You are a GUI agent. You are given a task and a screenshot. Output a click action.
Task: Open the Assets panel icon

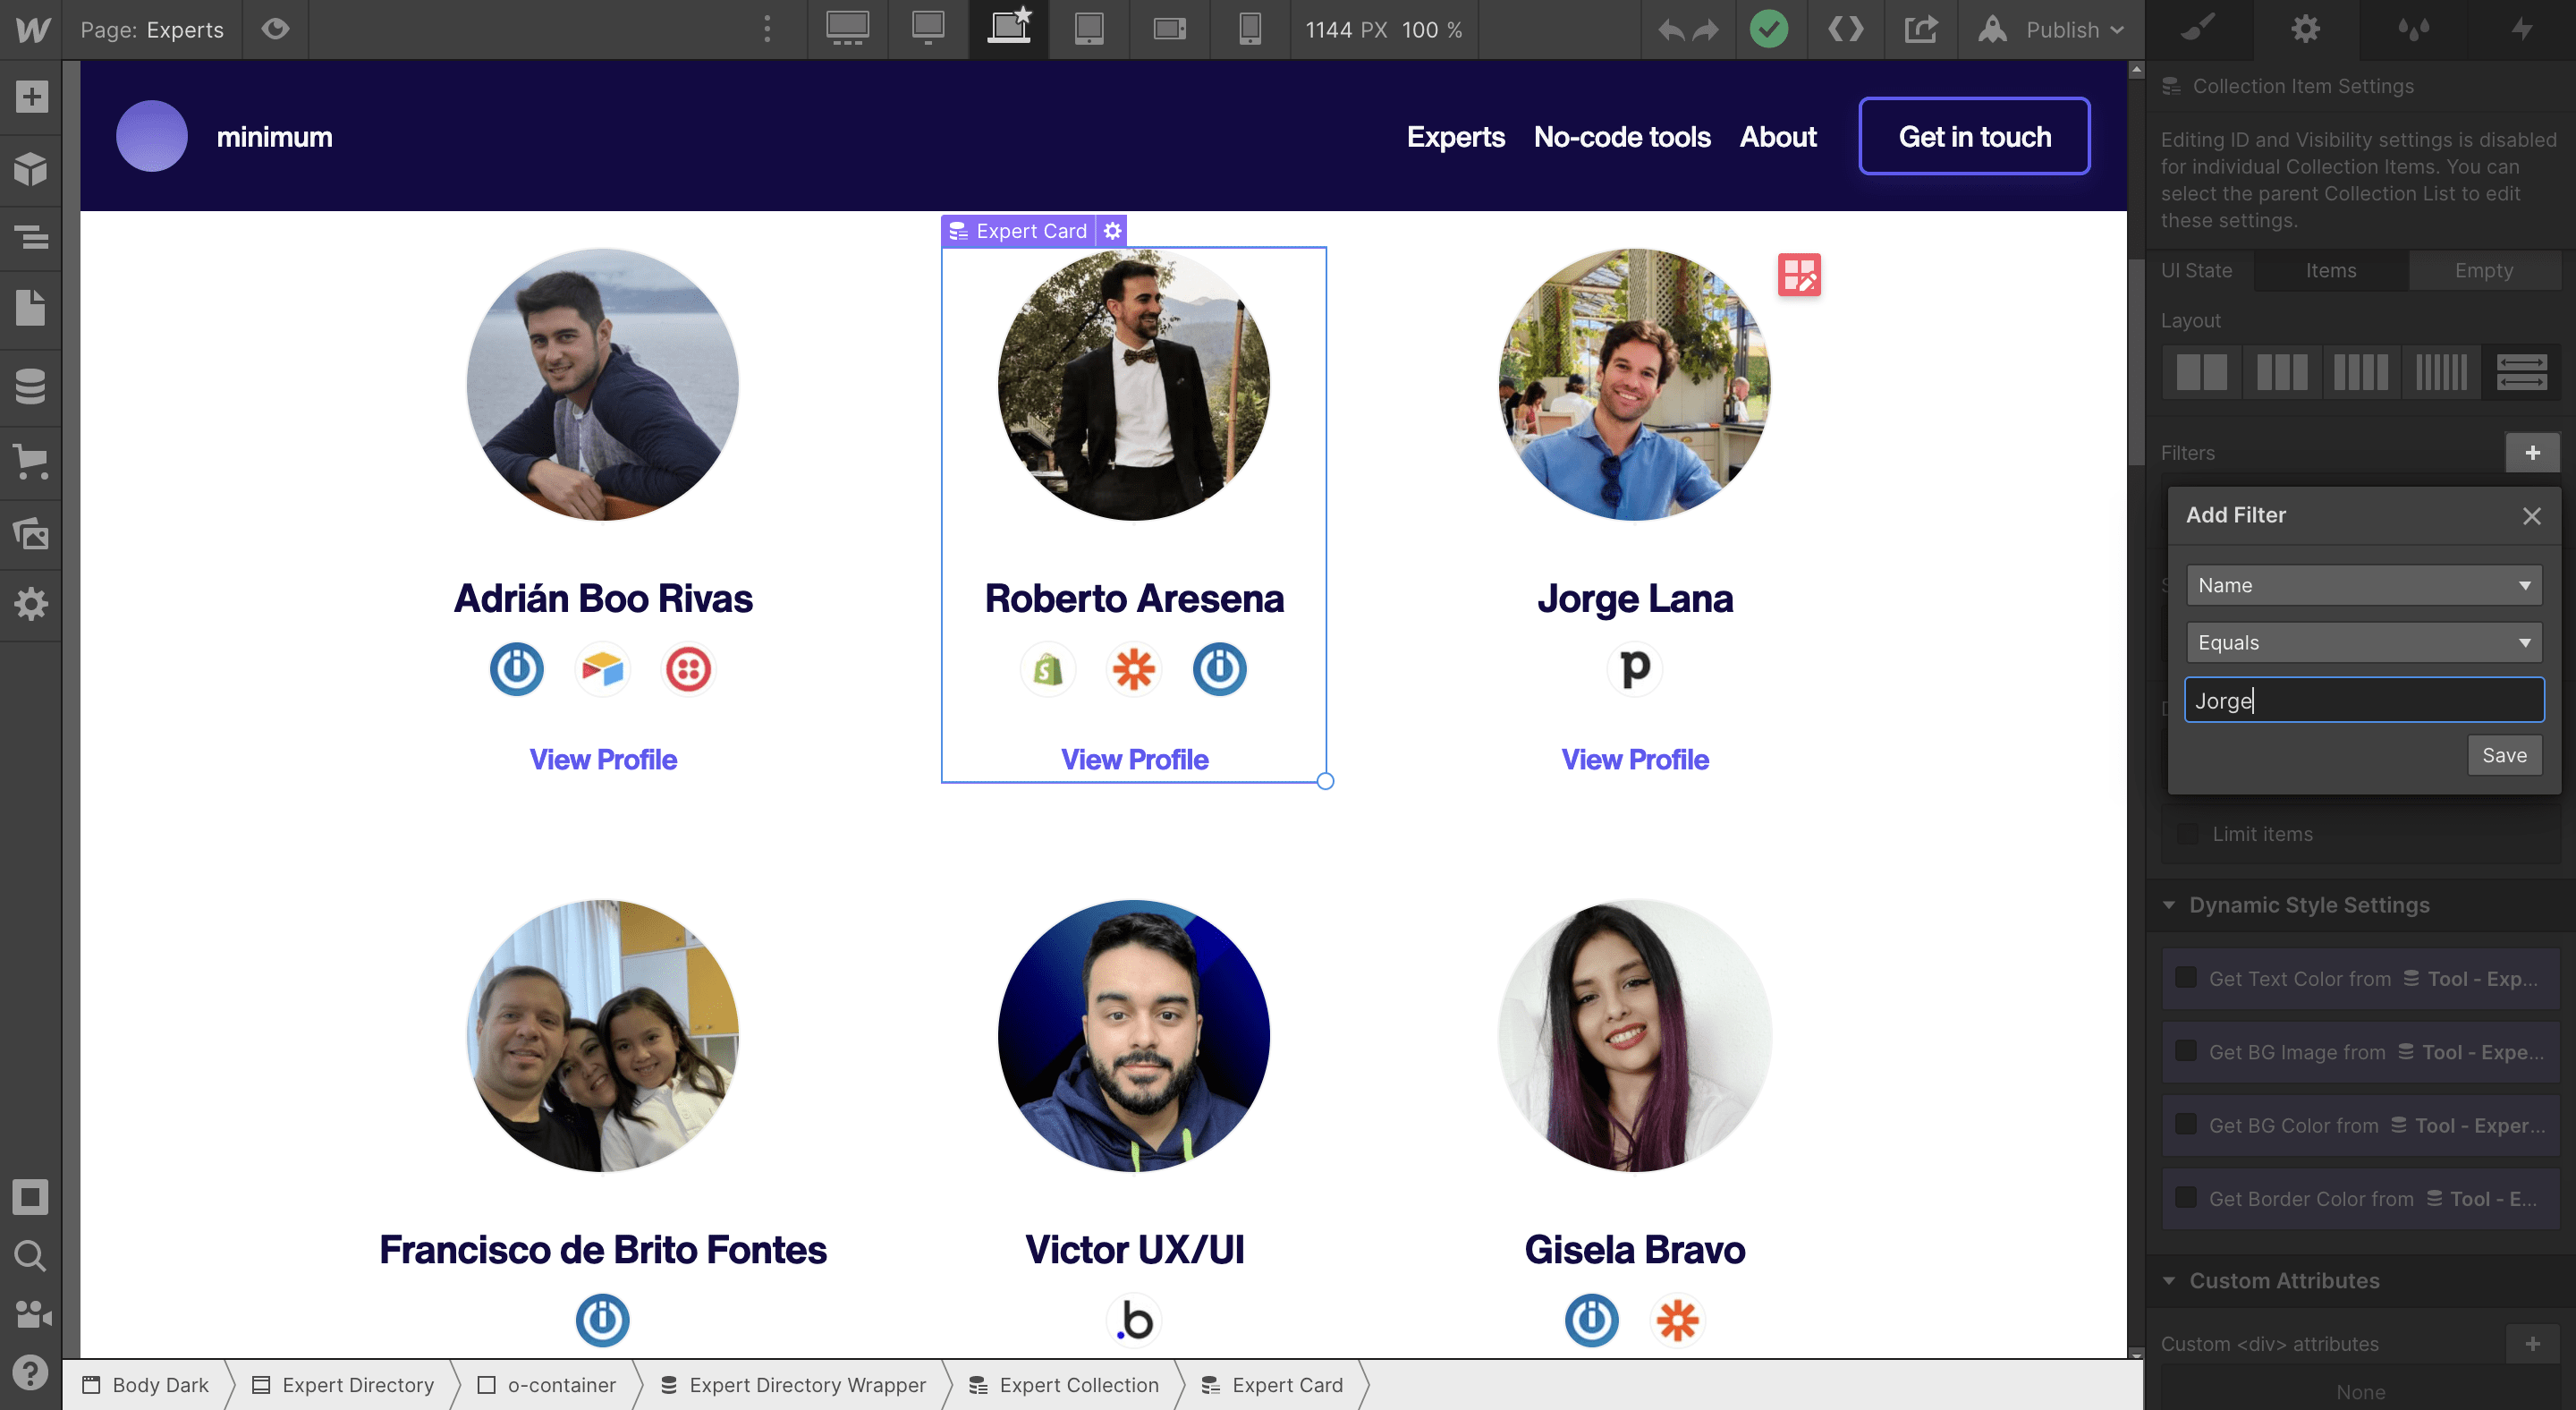click(31, 534)
